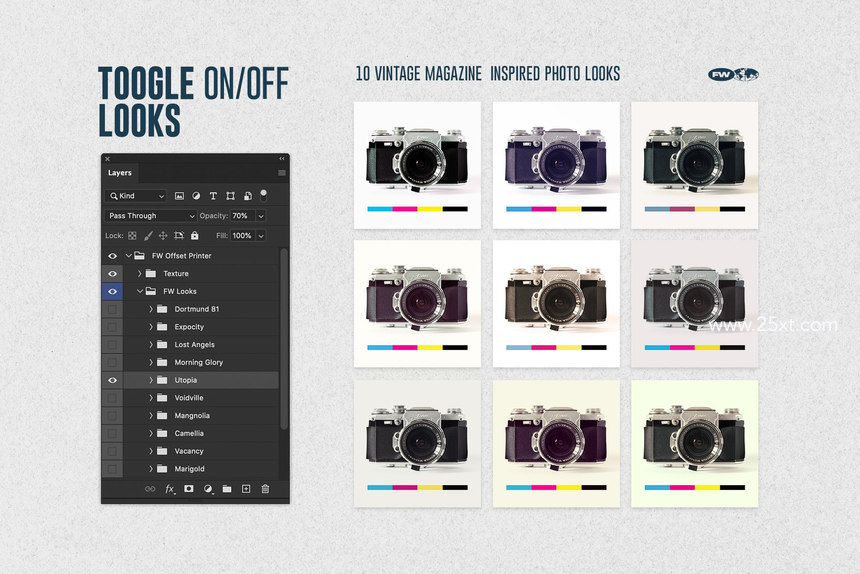Viewport: 860px width, 574px height.
Task: Hide the FW Looks group
Action: pos(112,292)
